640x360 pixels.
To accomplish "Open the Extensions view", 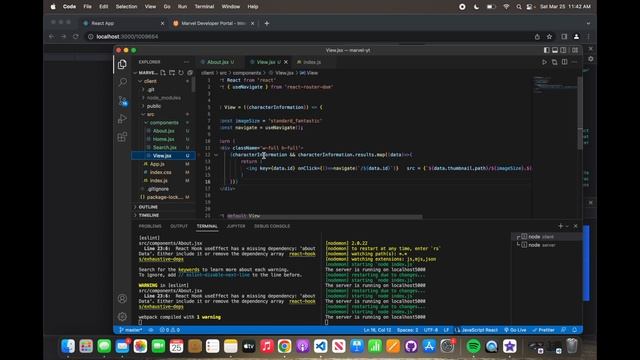I will 122,137.
